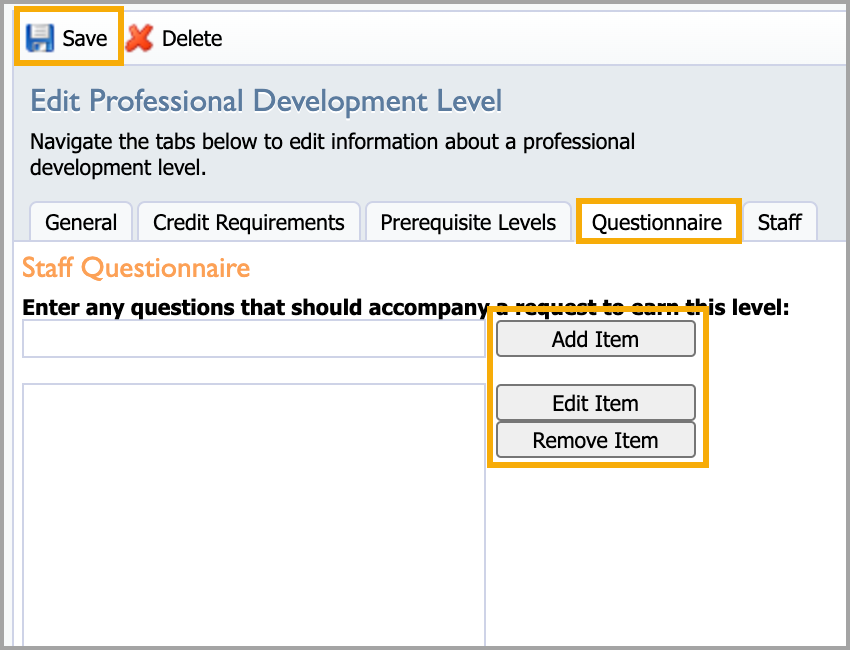Select the Questionnaire tab

(657, 222)
